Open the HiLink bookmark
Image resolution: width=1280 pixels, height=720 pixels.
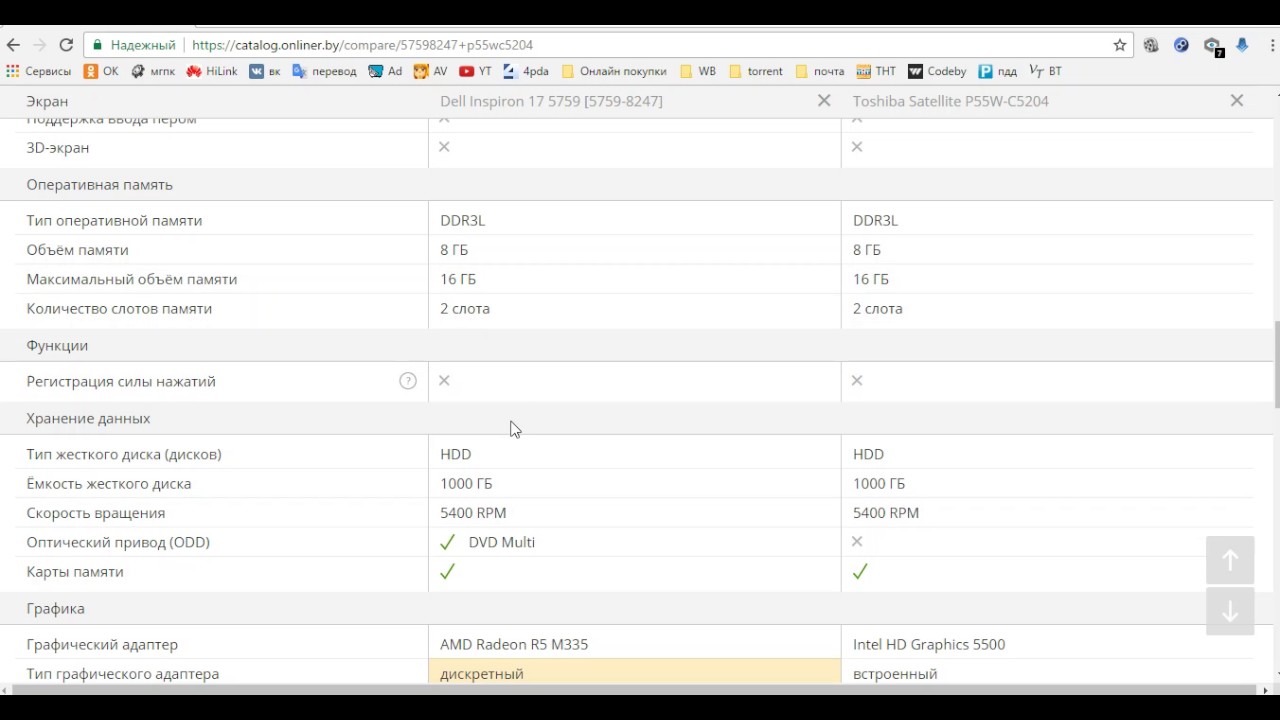pyautogui.click(x=212, y=71)
